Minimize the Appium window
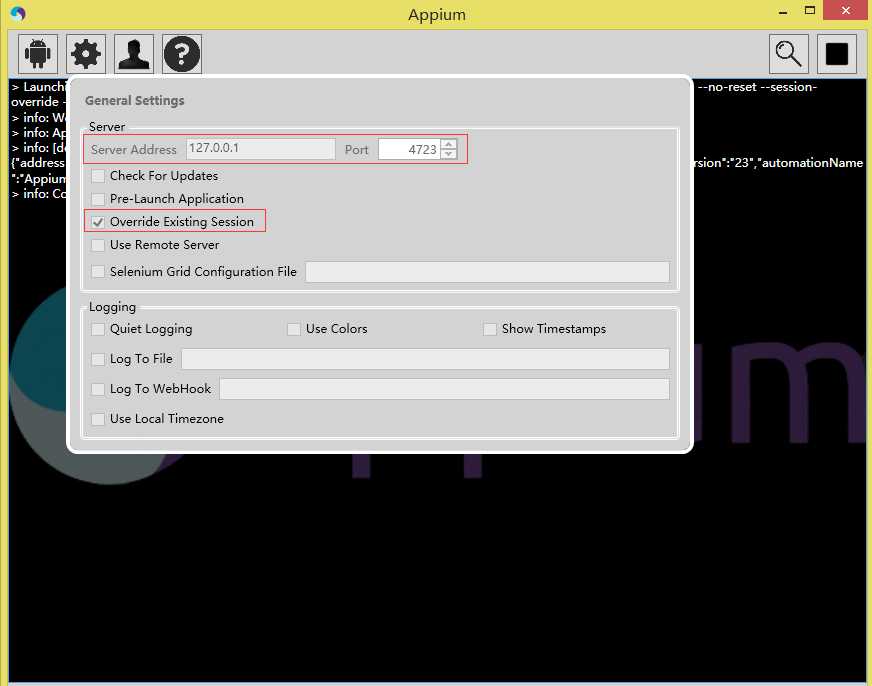872x686 pixels. (782, 12)
